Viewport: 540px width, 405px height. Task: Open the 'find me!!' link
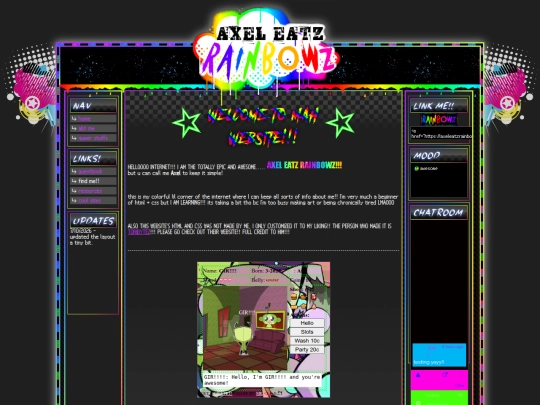coord(89,181)
